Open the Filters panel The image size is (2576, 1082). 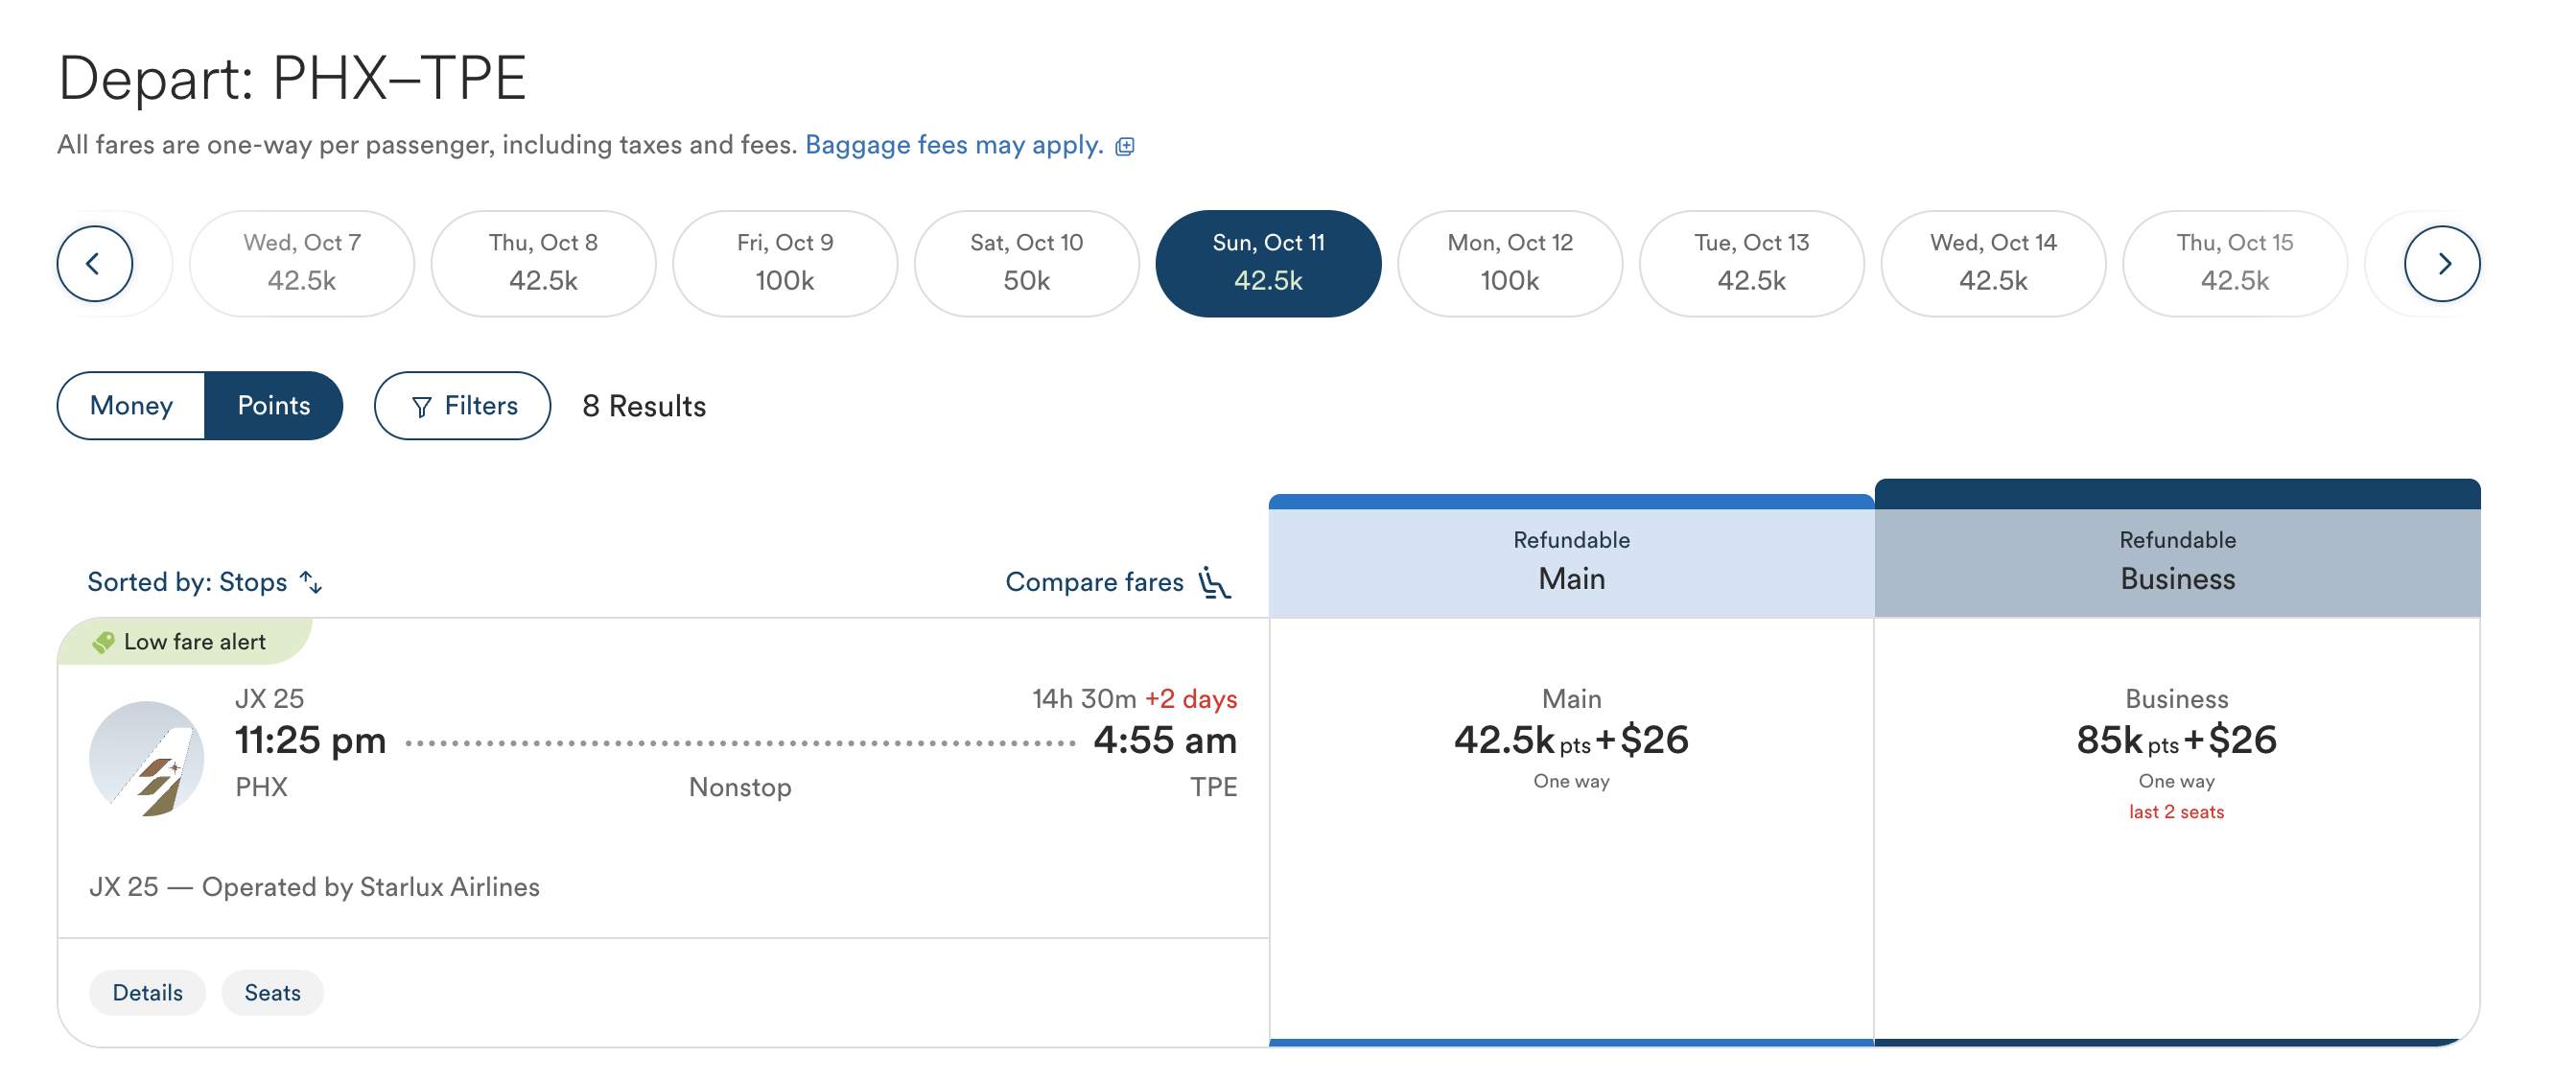[462, 405]
